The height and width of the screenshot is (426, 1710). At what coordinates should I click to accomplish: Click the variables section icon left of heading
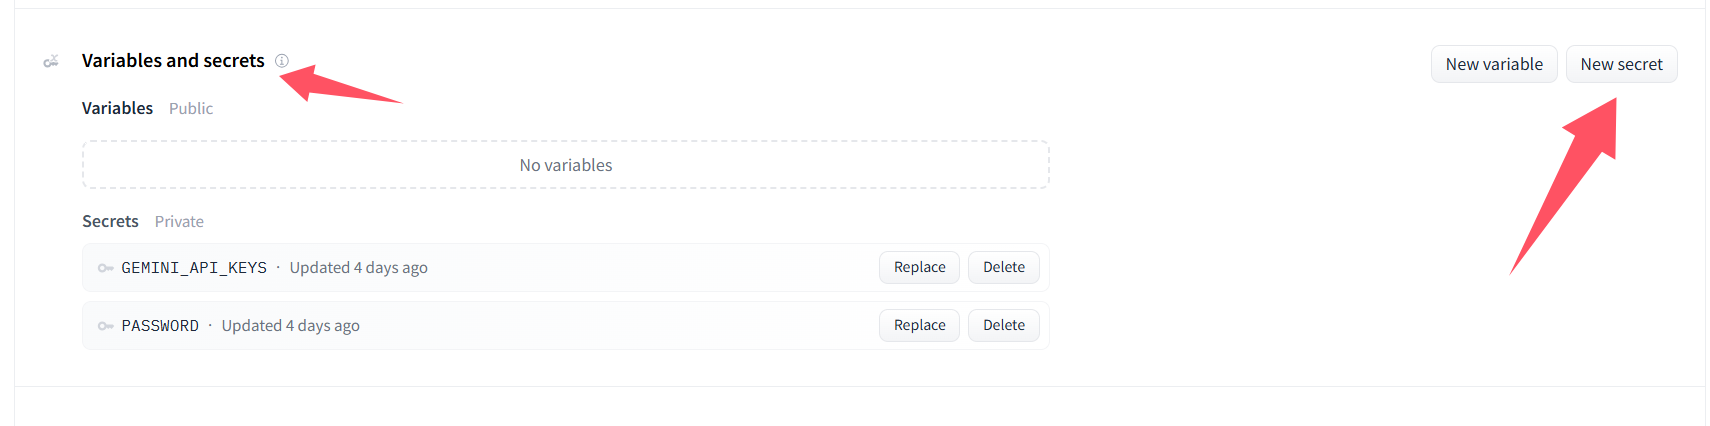click(51, 62)
